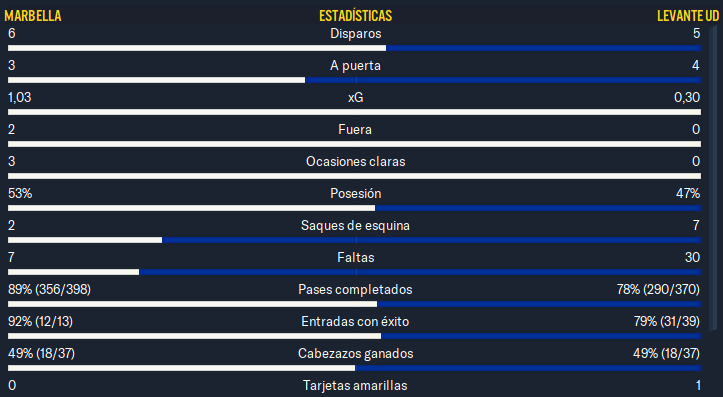
Task: Click the Posesión stat label
Action: pyautogui.click(x=356, y=193)
